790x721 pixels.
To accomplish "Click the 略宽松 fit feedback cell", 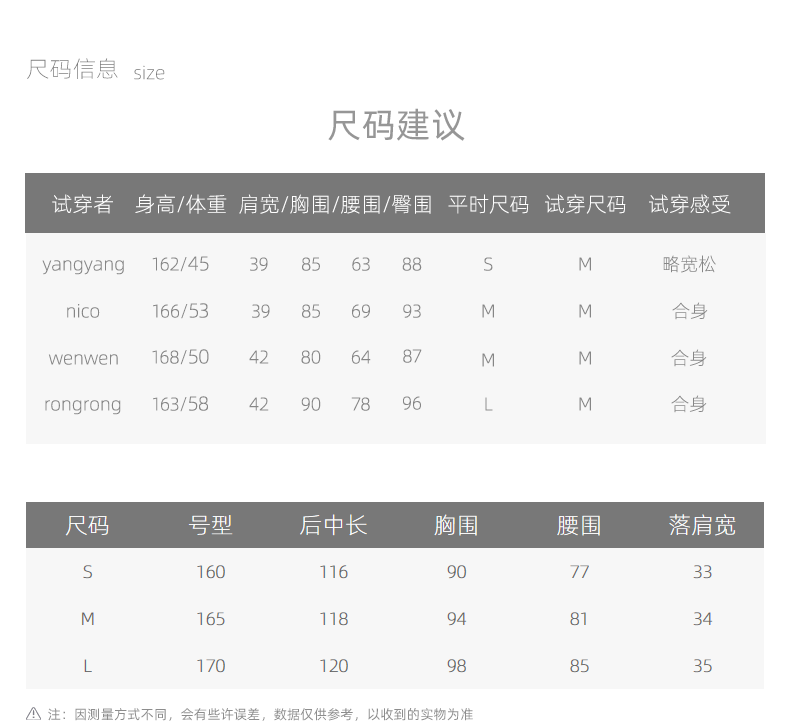I will pyautogui.click(x=690, y=265).
